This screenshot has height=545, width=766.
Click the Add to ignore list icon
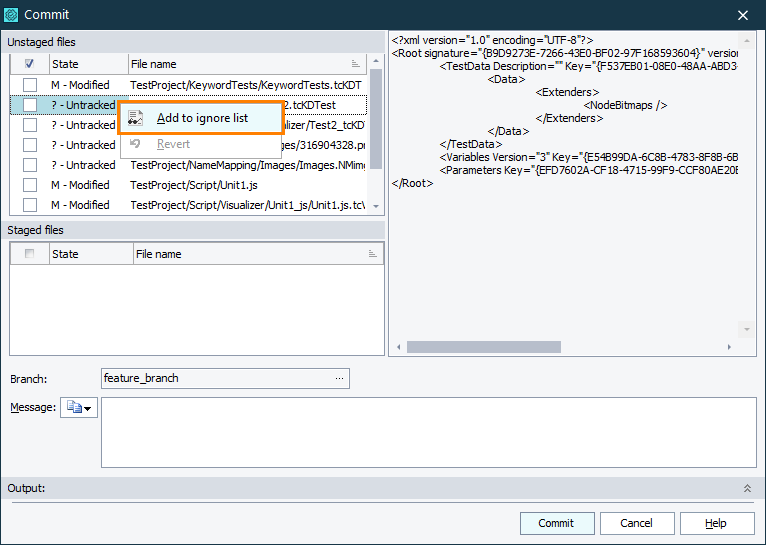pyautogui.click(x=136, y=118)
